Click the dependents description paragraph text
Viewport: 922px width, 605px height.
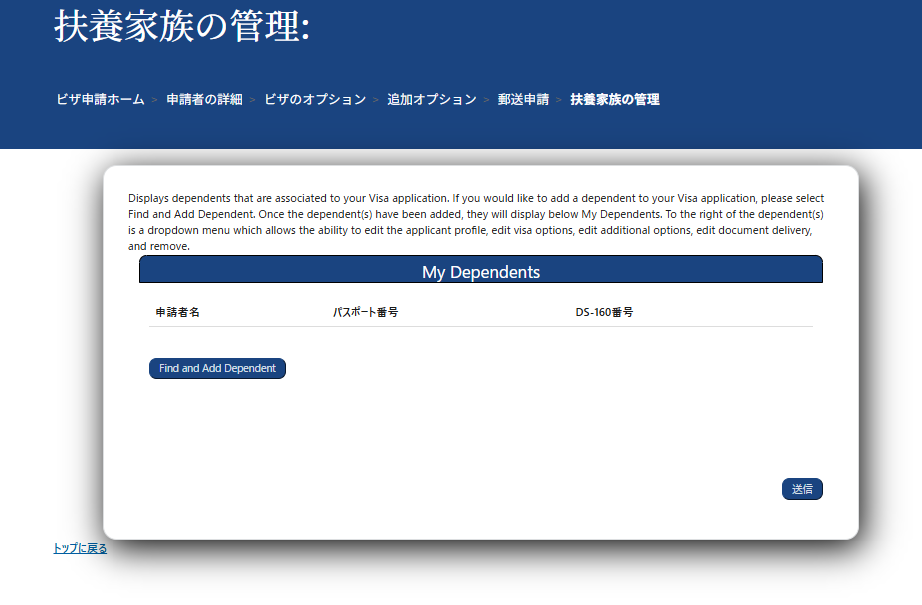click(476, 222)
